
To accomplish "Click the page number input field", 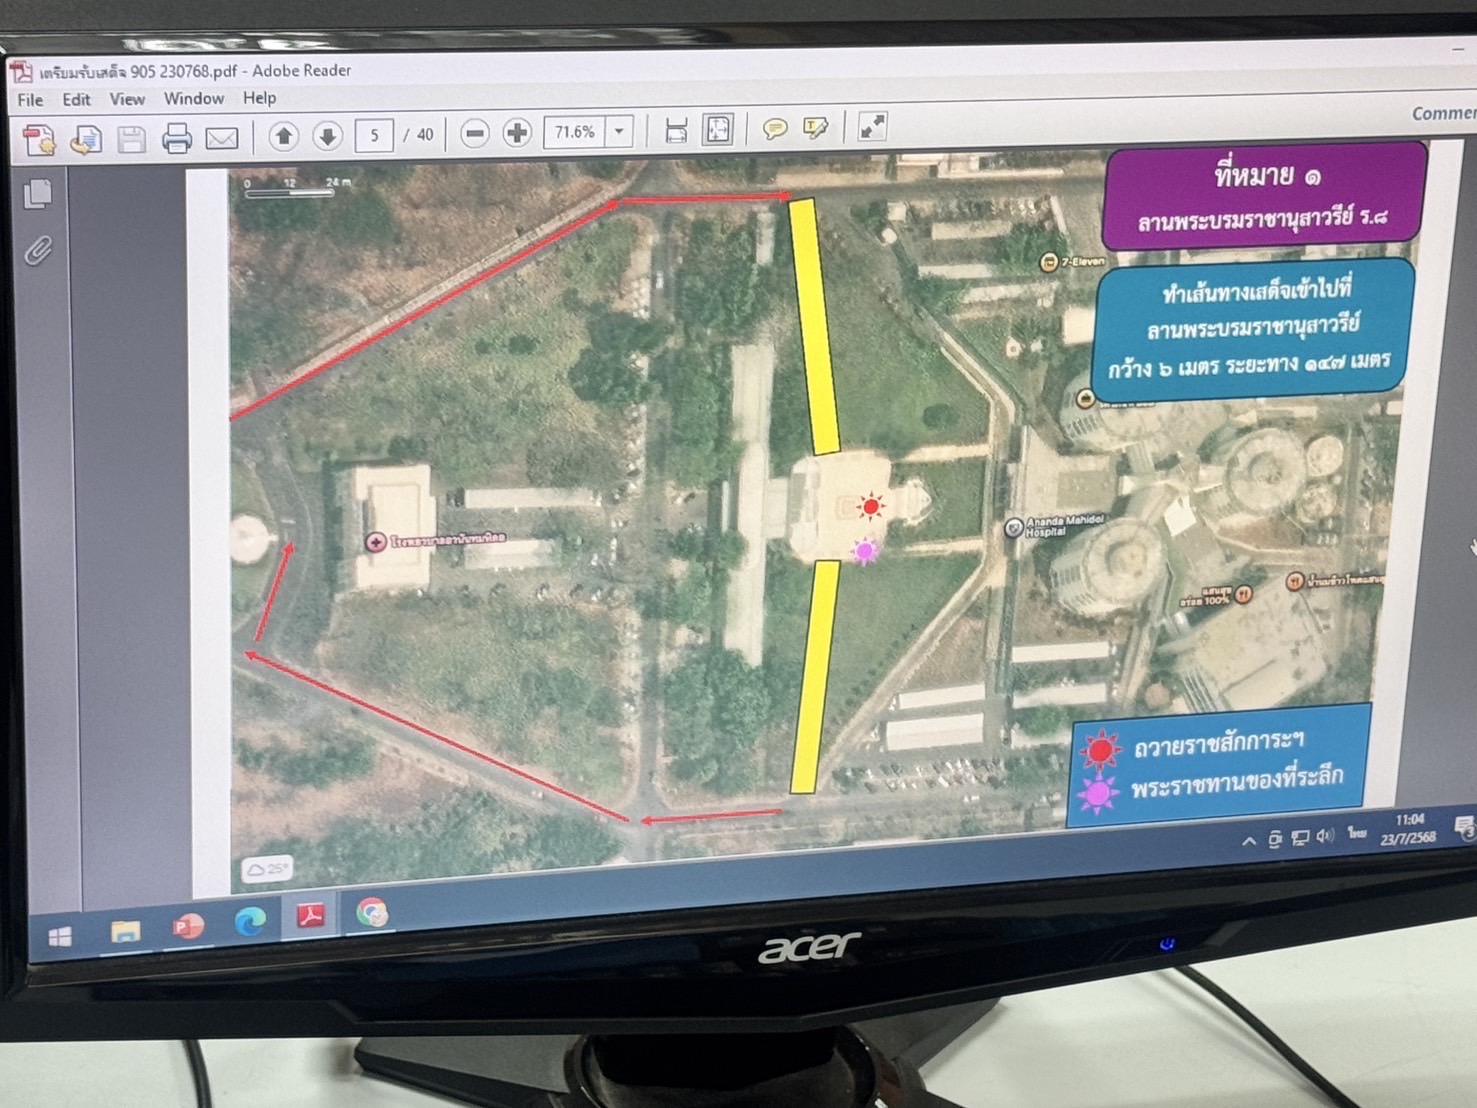I will point(374,135).
